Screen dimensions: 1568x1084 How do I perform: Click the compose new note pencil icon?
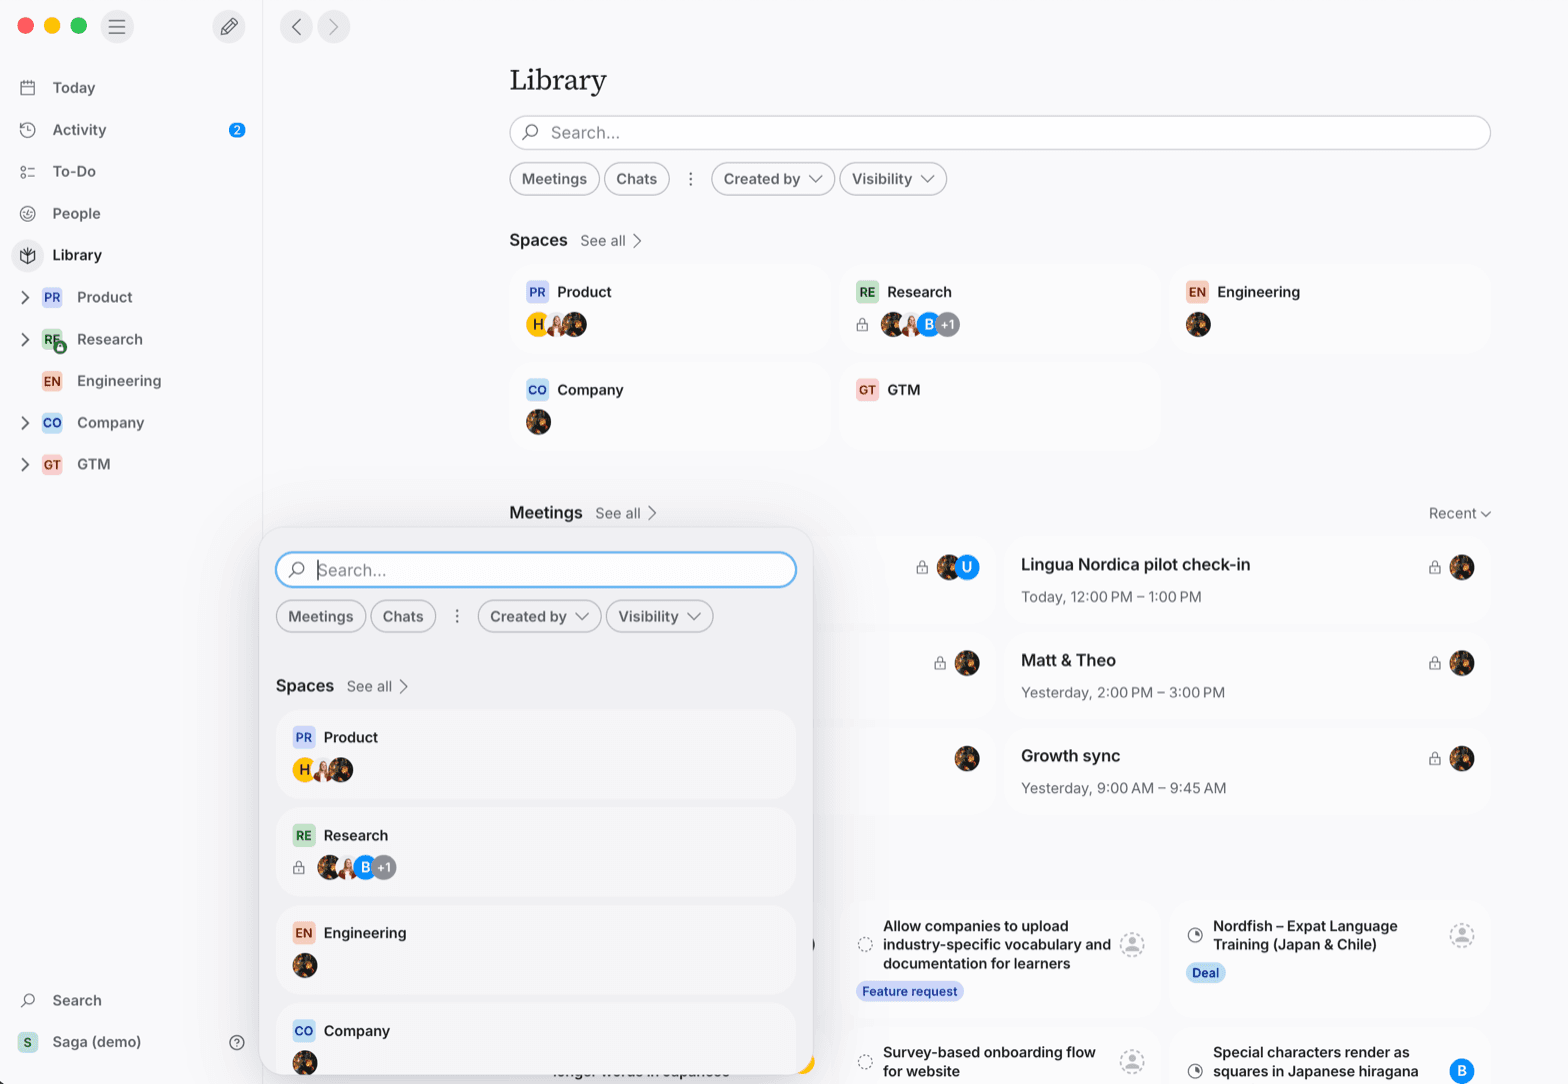point(229,26)
